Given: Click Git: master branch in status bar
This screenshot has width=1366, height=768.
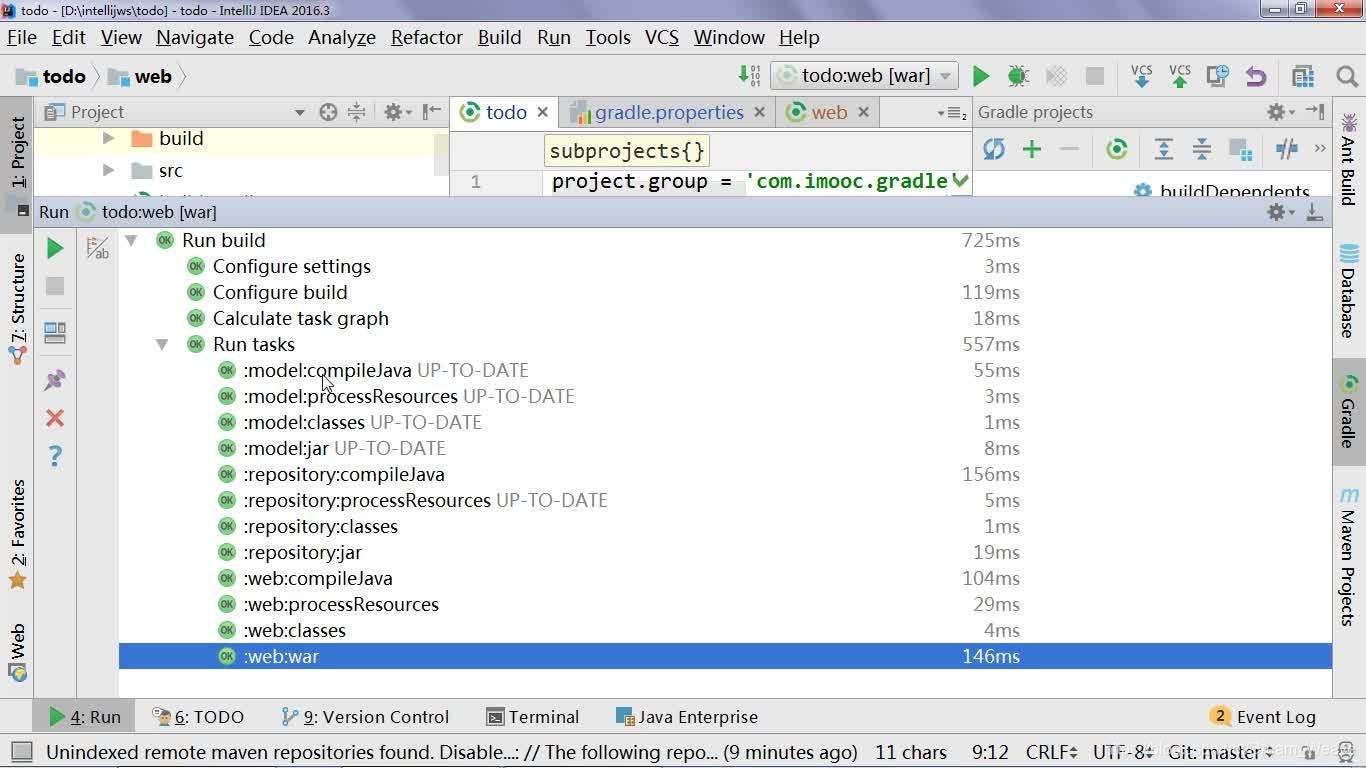Looking at the screenshot, I should click(x=1221, y=752).
